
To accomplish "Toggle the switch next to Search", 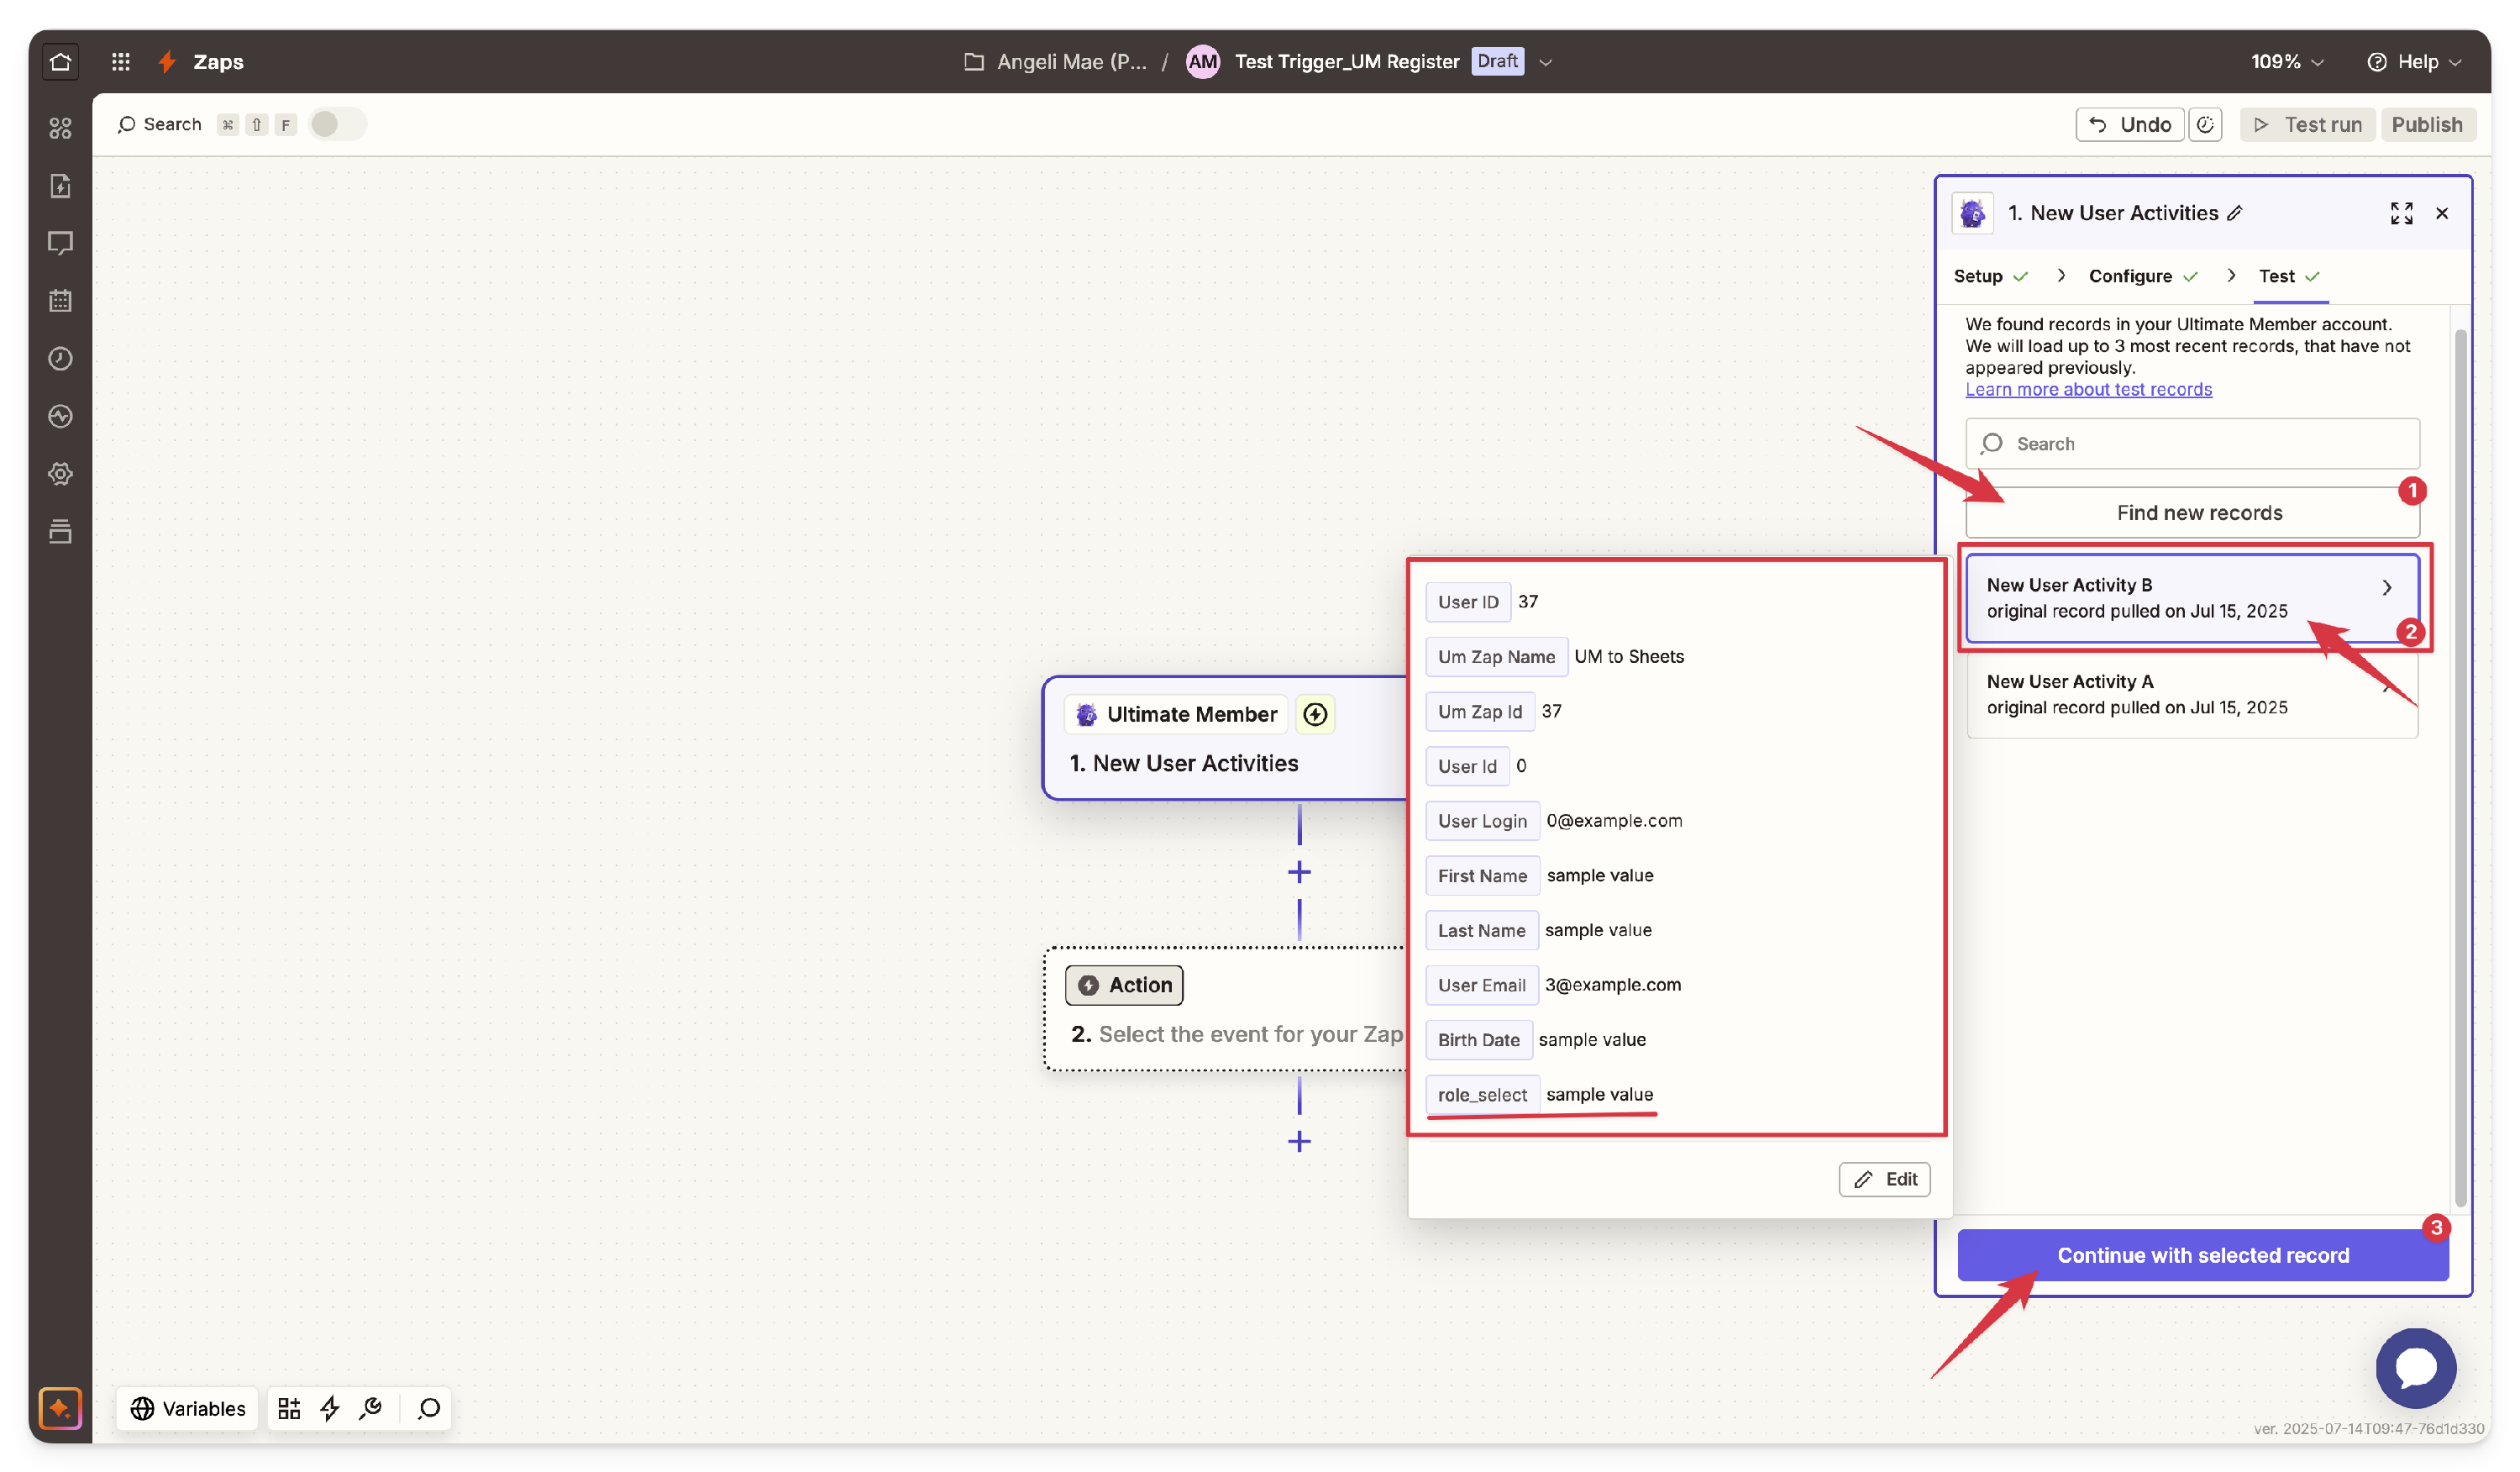I will coord(337,124).
